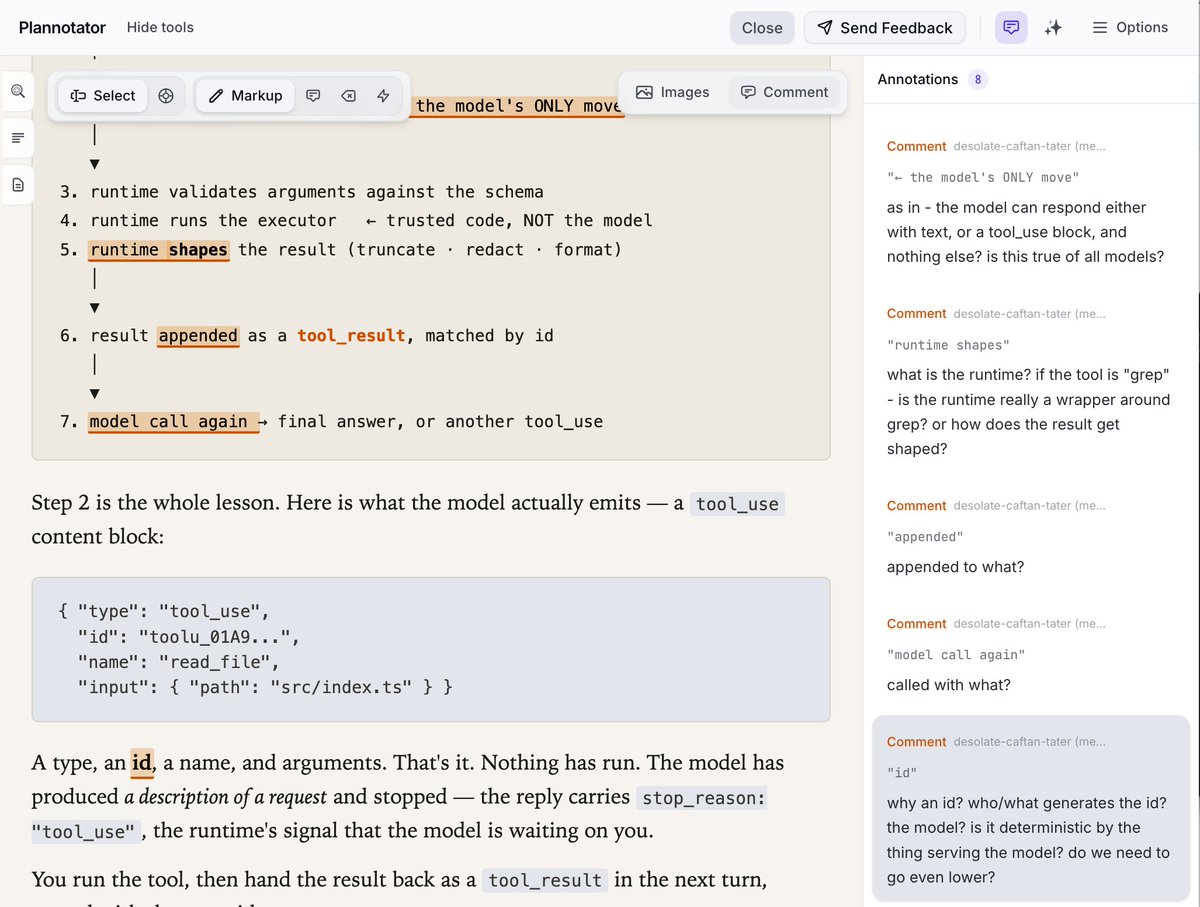1200x907 pixels.
Task: Click inline code "tool_result" in last paragraph
Action: [x=545, y=880]
